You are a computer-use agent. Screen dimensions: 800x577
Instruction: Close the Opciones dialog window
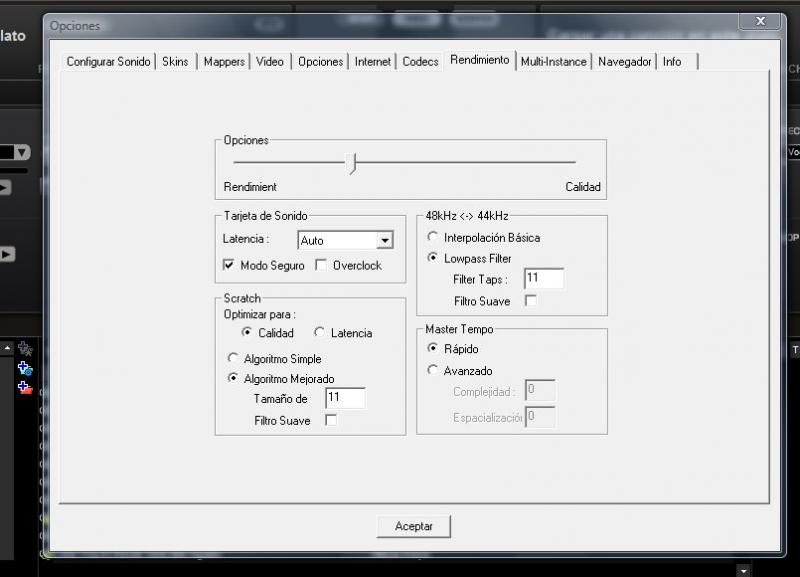760,21
